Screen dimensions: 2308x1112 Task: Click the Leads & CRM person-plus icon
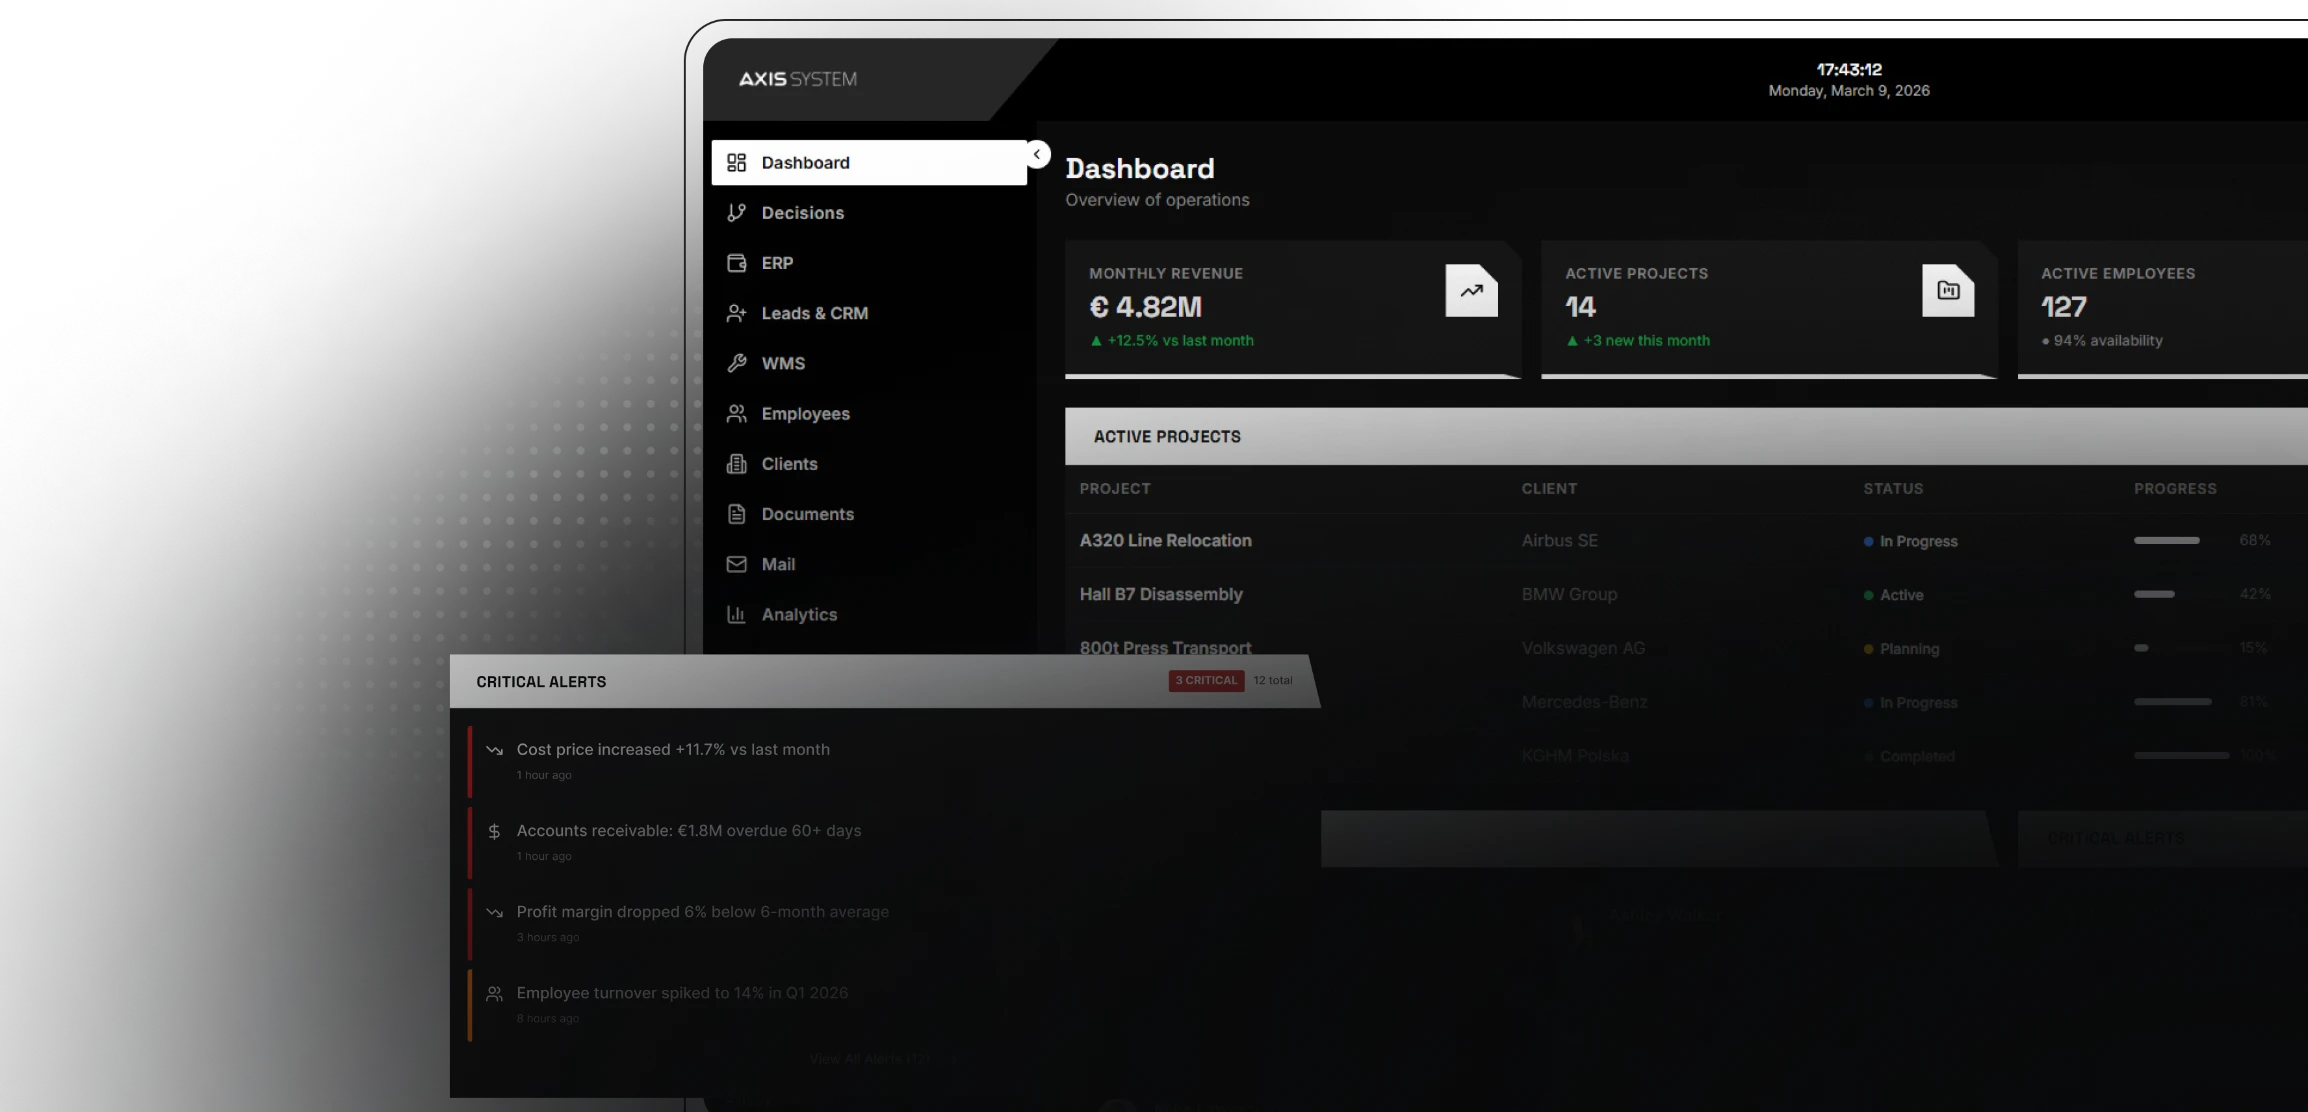737,313
